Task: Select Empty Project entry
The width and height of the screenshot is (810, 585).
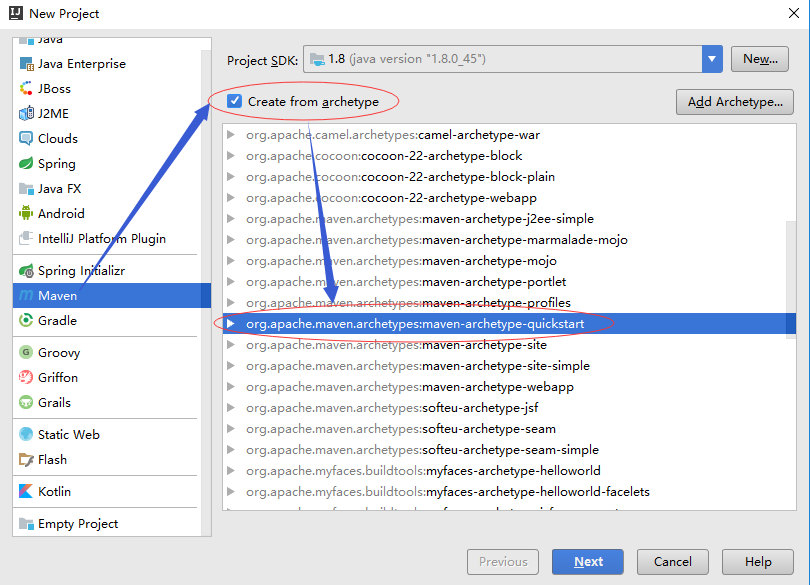Action: (x=107, y=524)
